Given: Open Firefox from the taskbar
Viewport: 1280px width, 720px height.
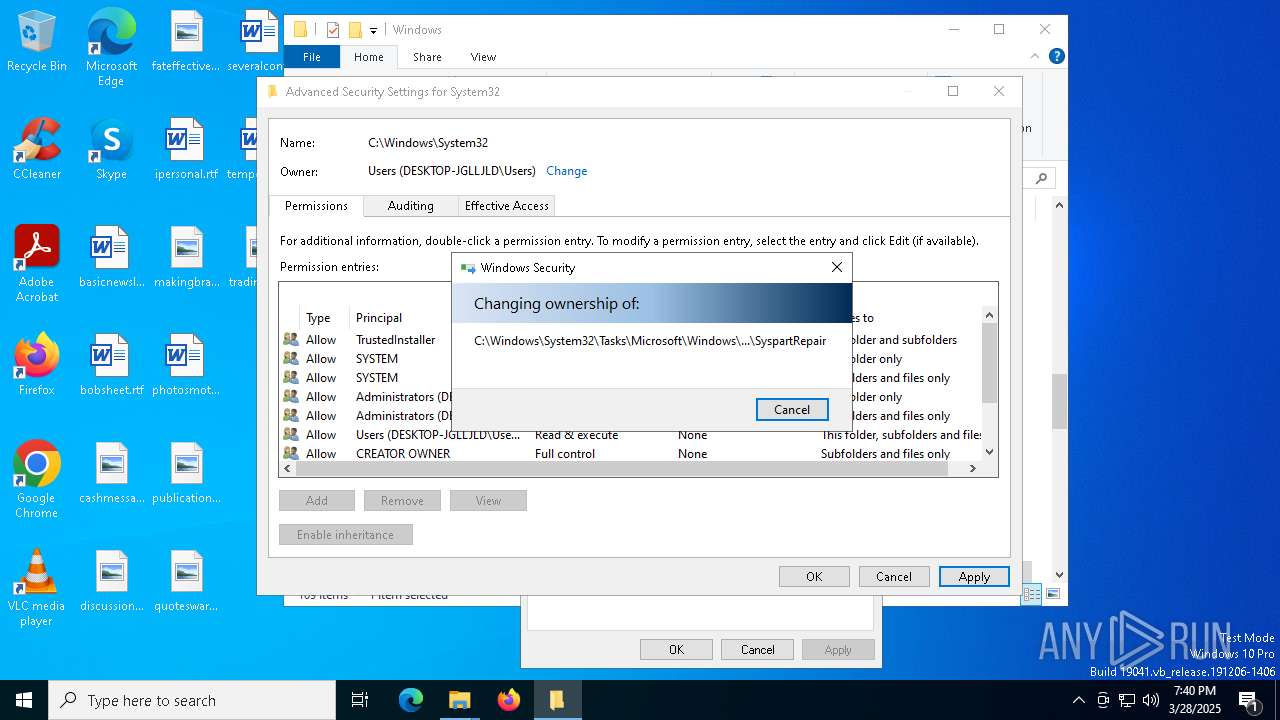Looking at the screenshot, I should tap(509, 700).
